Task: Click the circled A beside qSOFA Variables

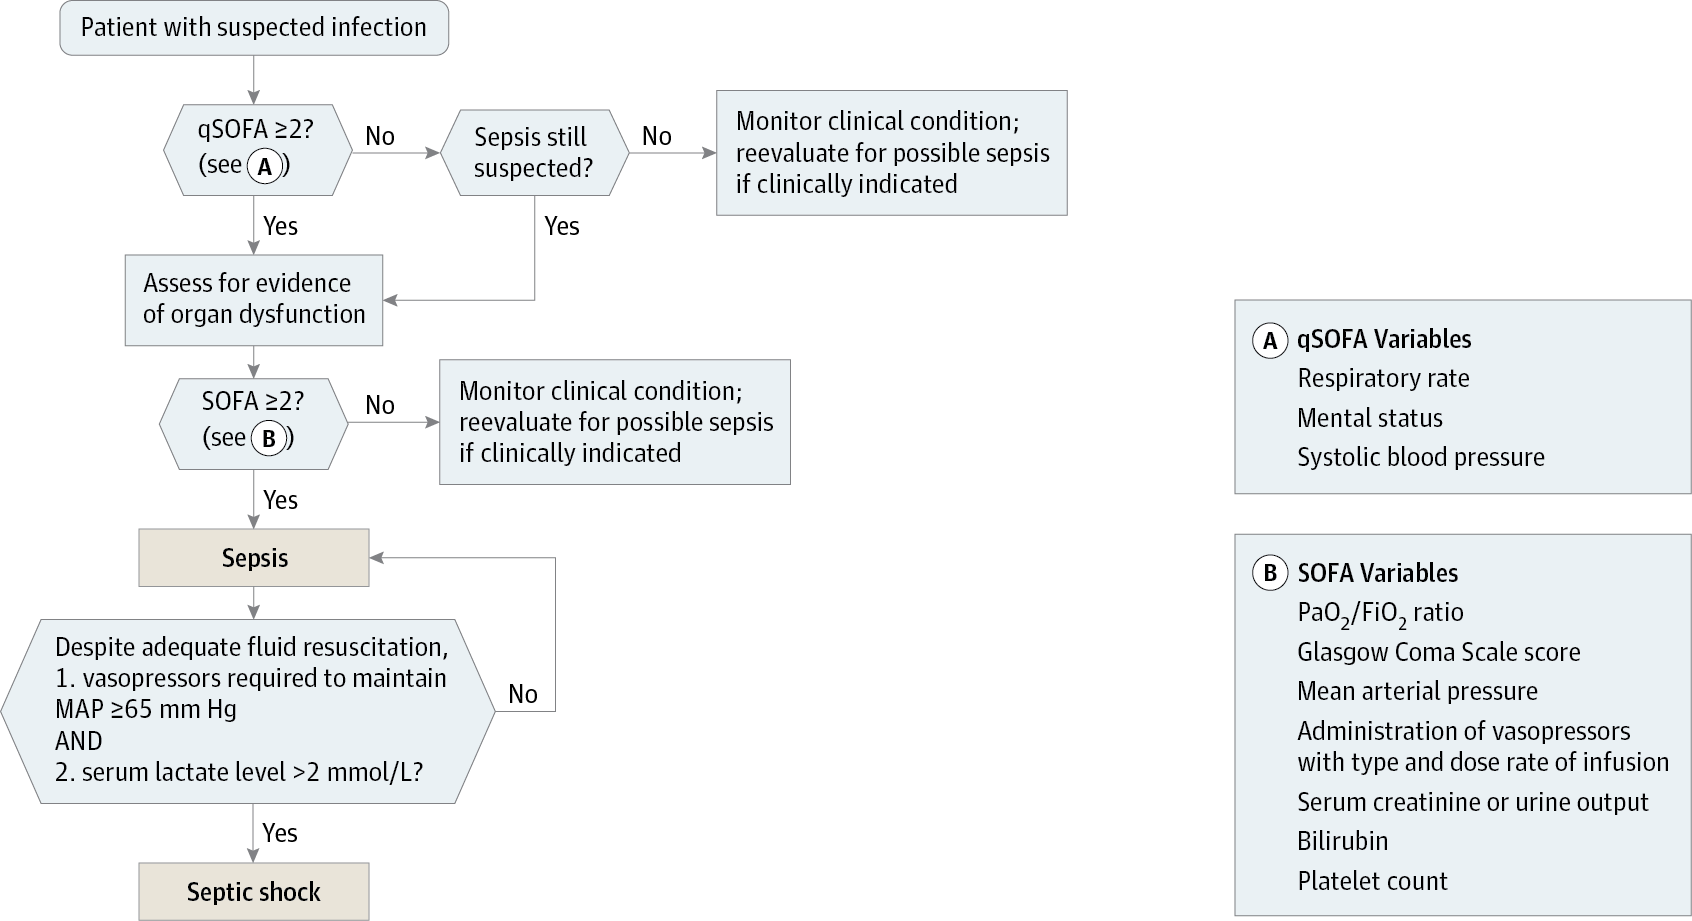Action: coord(1270,340)
